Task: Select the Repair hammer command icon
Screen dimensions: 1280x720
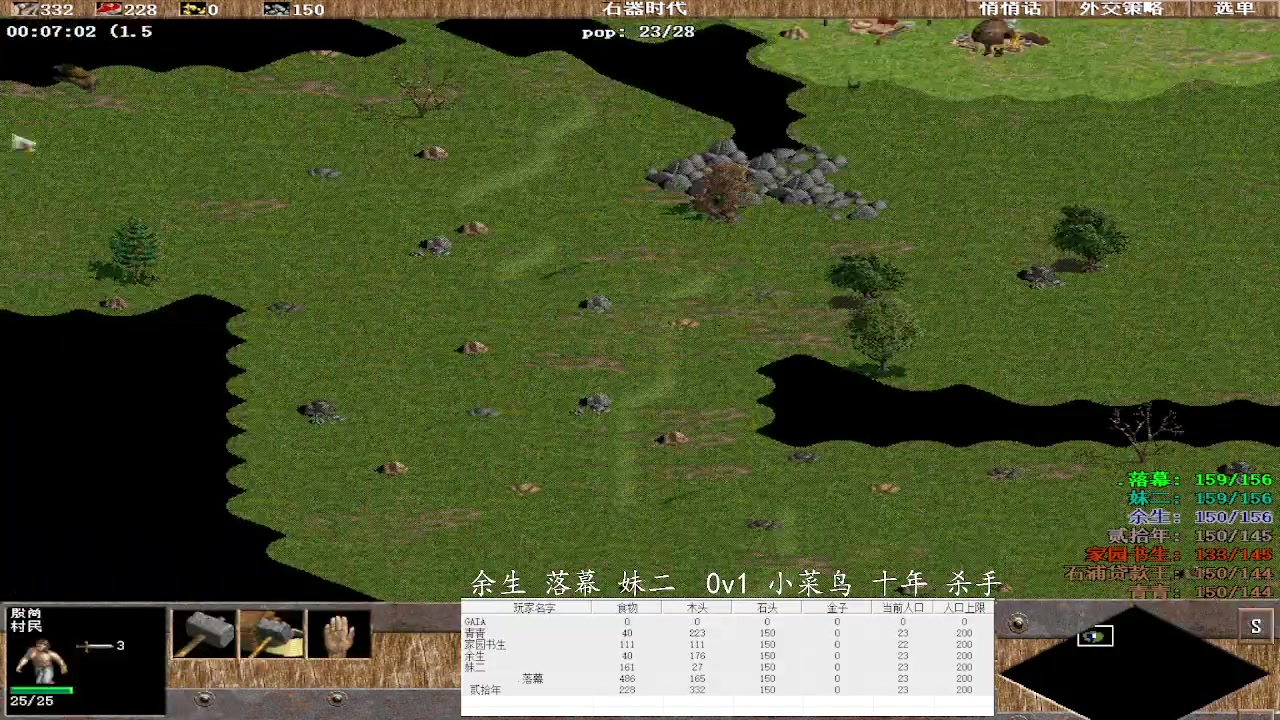Action: 271,633
